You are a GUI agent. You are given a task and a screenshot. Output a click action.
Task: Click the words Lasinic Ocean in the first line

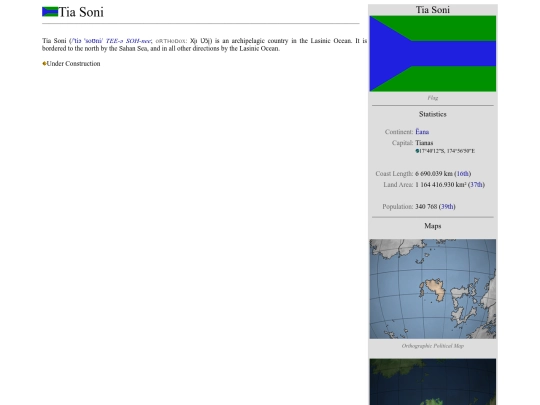click(331, 41)
